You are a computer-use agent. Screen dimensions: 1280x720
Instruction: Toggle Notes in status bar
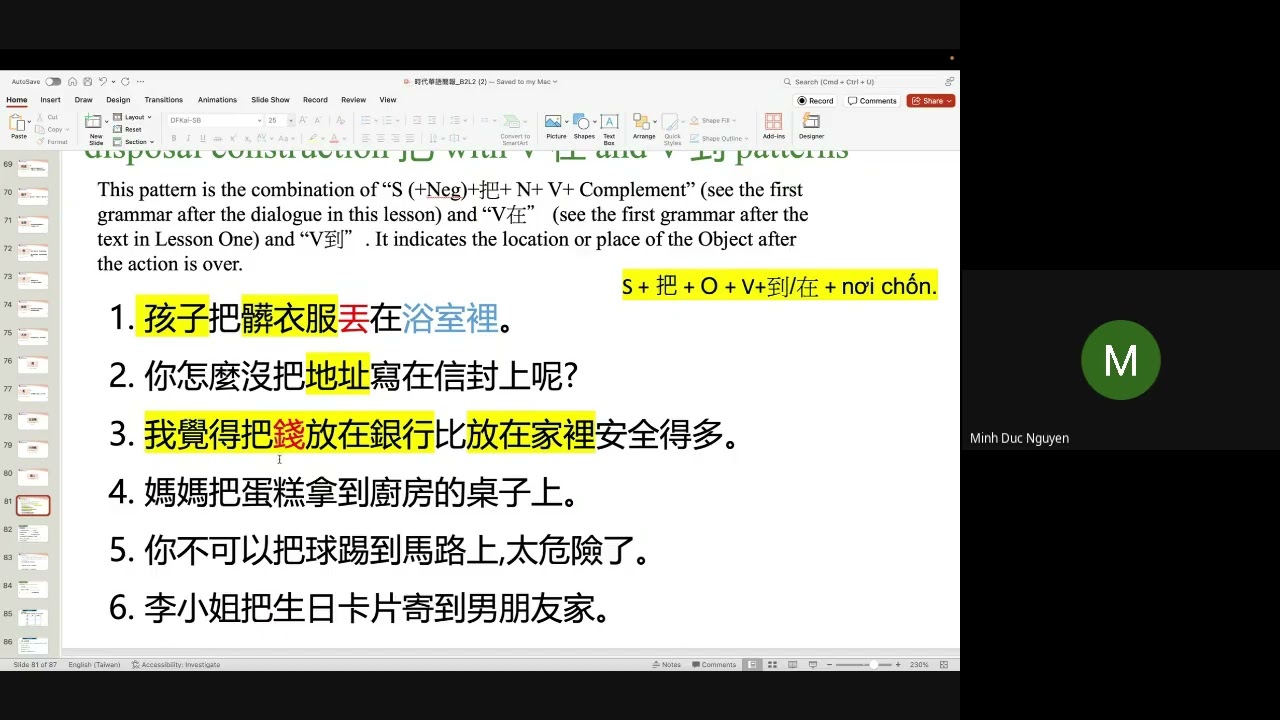tap(666, 665)
